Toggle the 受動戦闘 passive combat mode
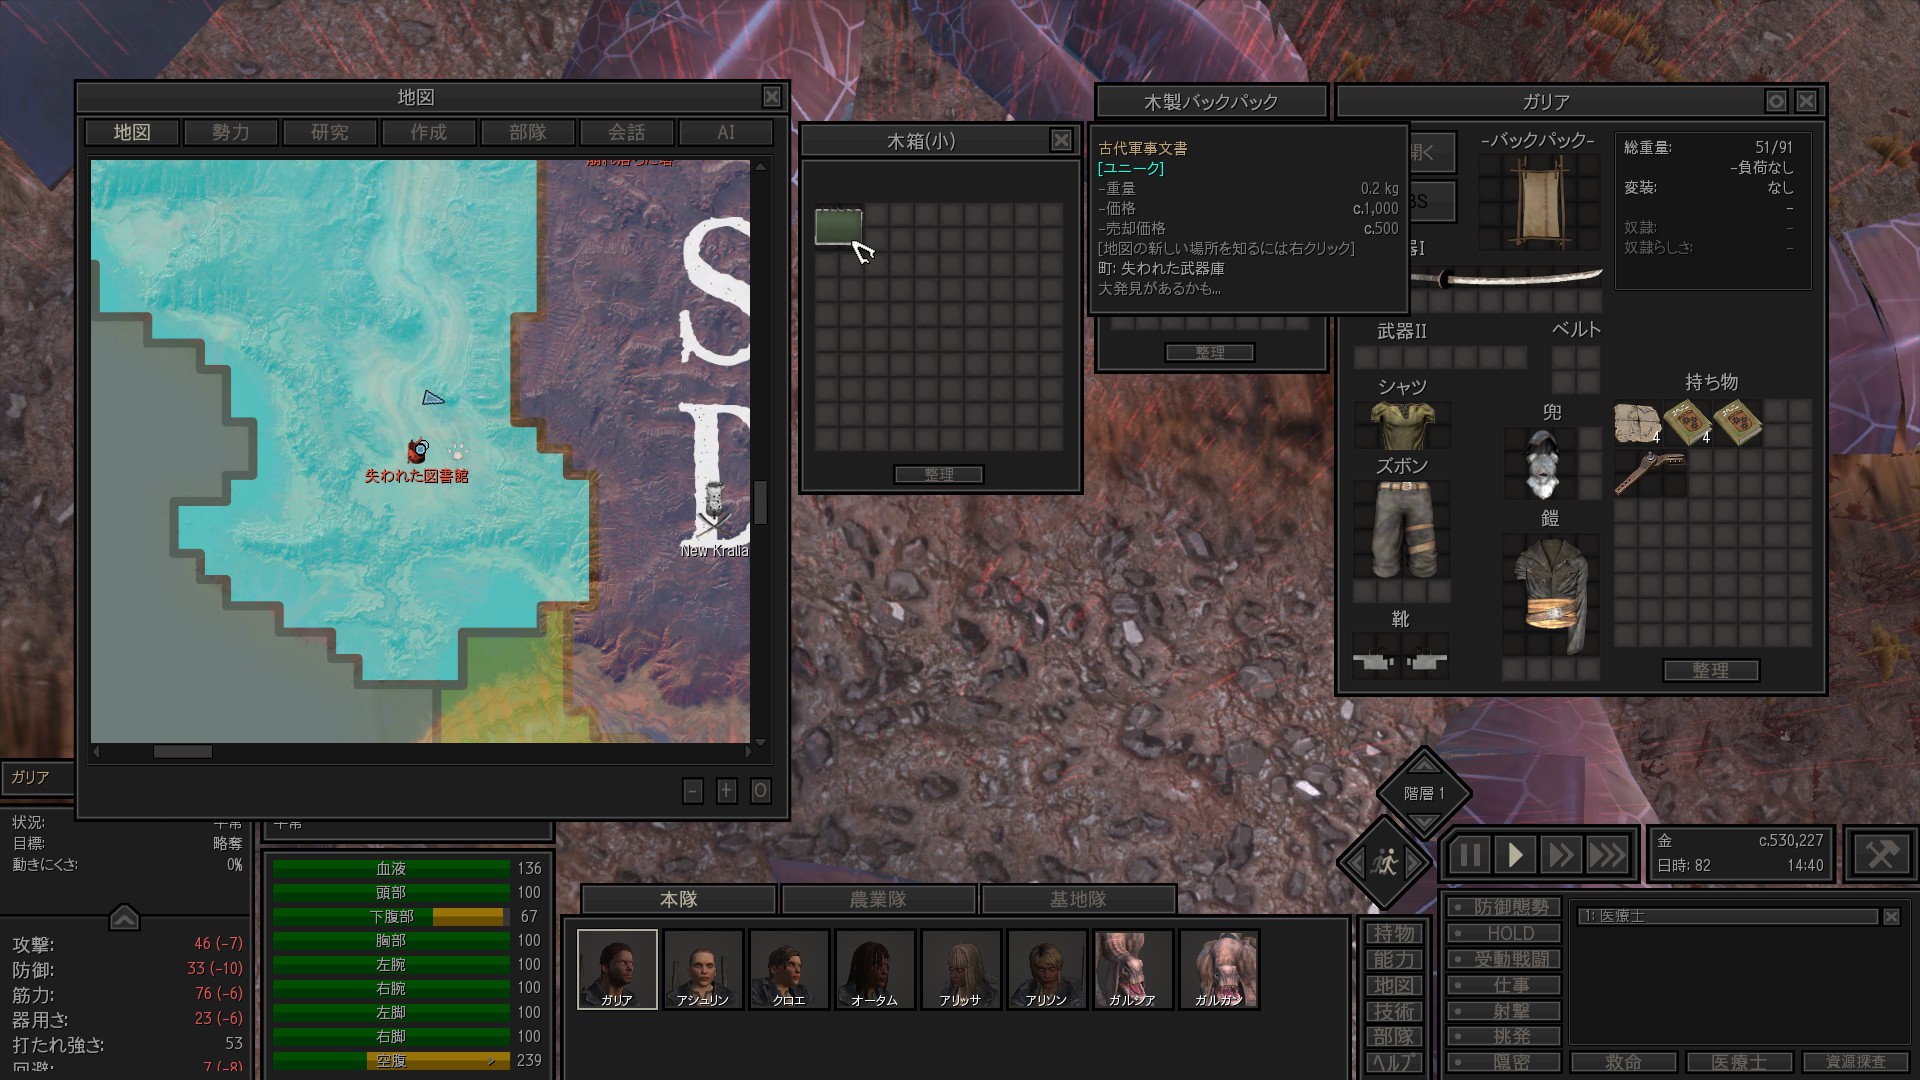This screenshot has height=1080, width=1920. click(1503, 959)
